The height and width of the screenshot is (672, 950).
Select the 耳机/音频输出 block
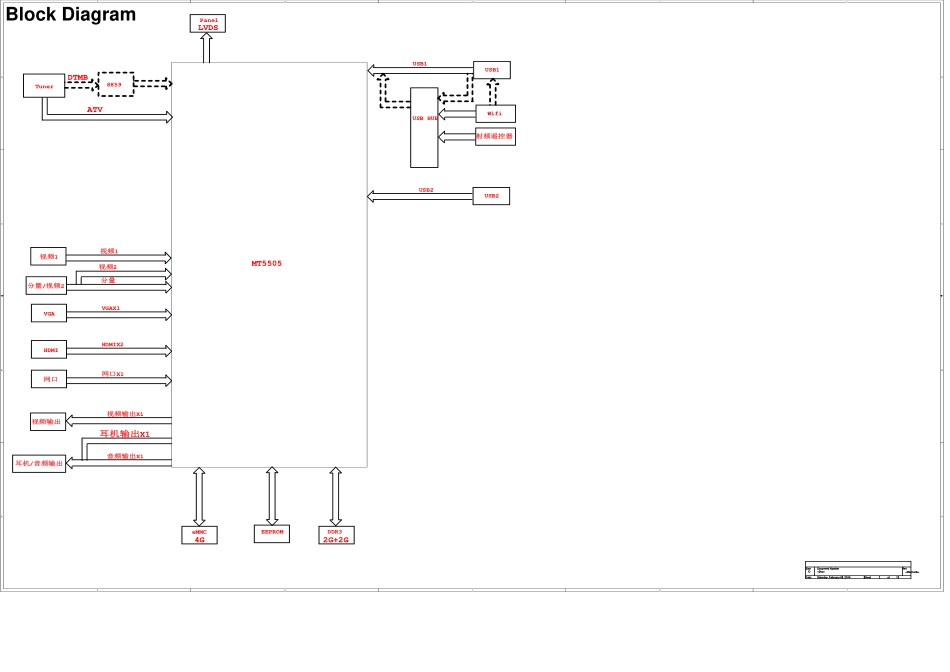click(x=39, y=463)
